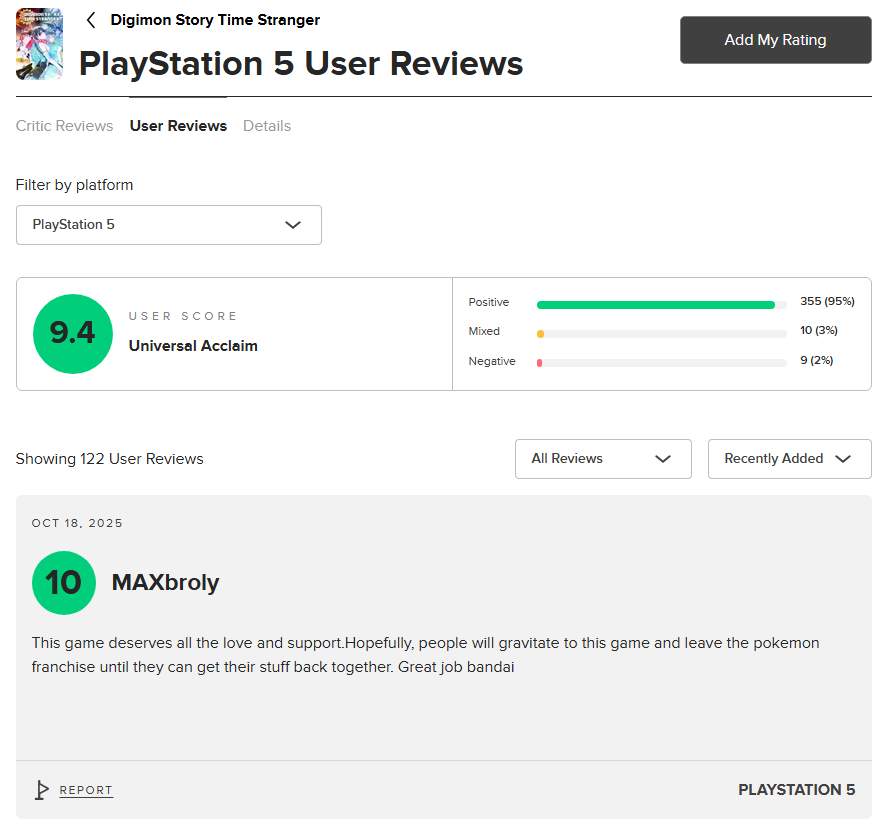Click MAXbroly's review text paragraph
This screenshot has width=879, height=822.
(x=425, y=655)
